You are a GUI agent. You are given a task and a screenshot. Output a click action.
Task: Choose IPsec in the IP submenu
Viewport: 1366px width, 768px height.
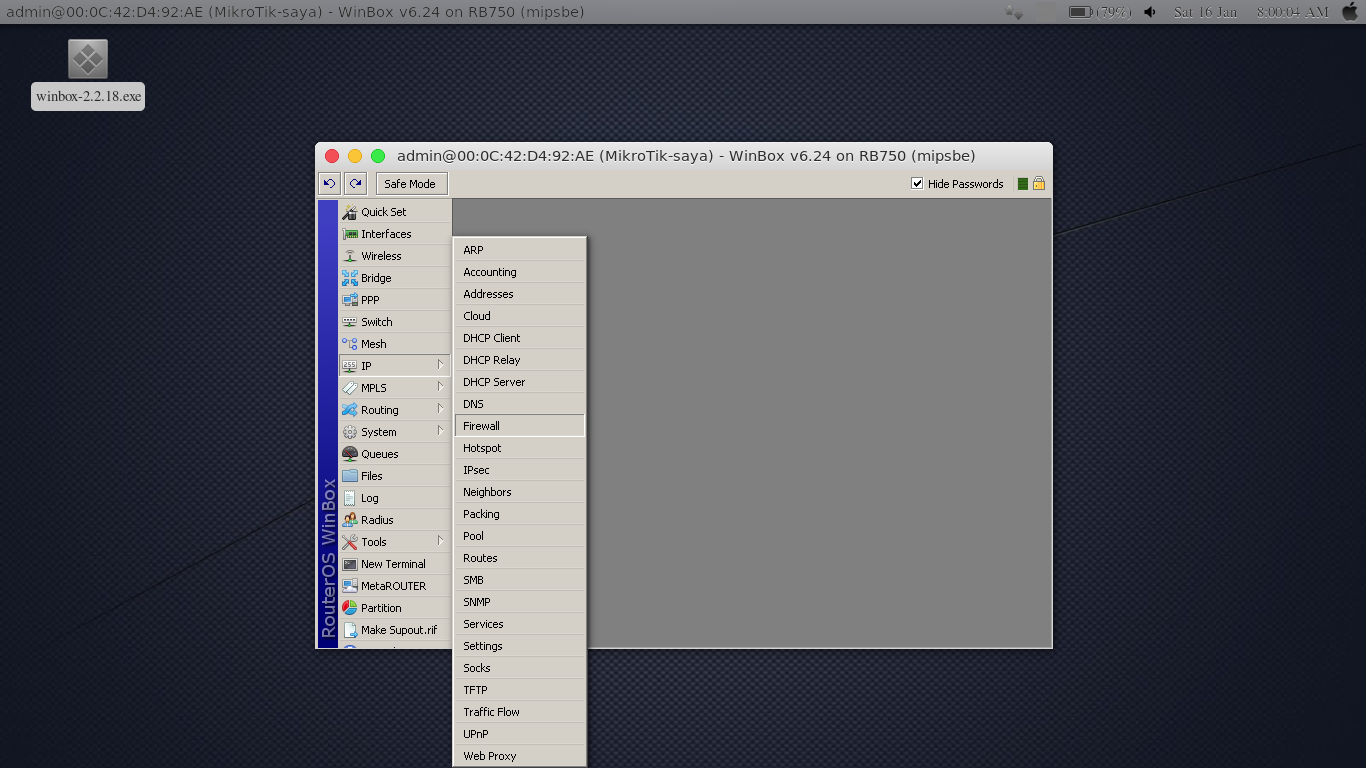520,470
